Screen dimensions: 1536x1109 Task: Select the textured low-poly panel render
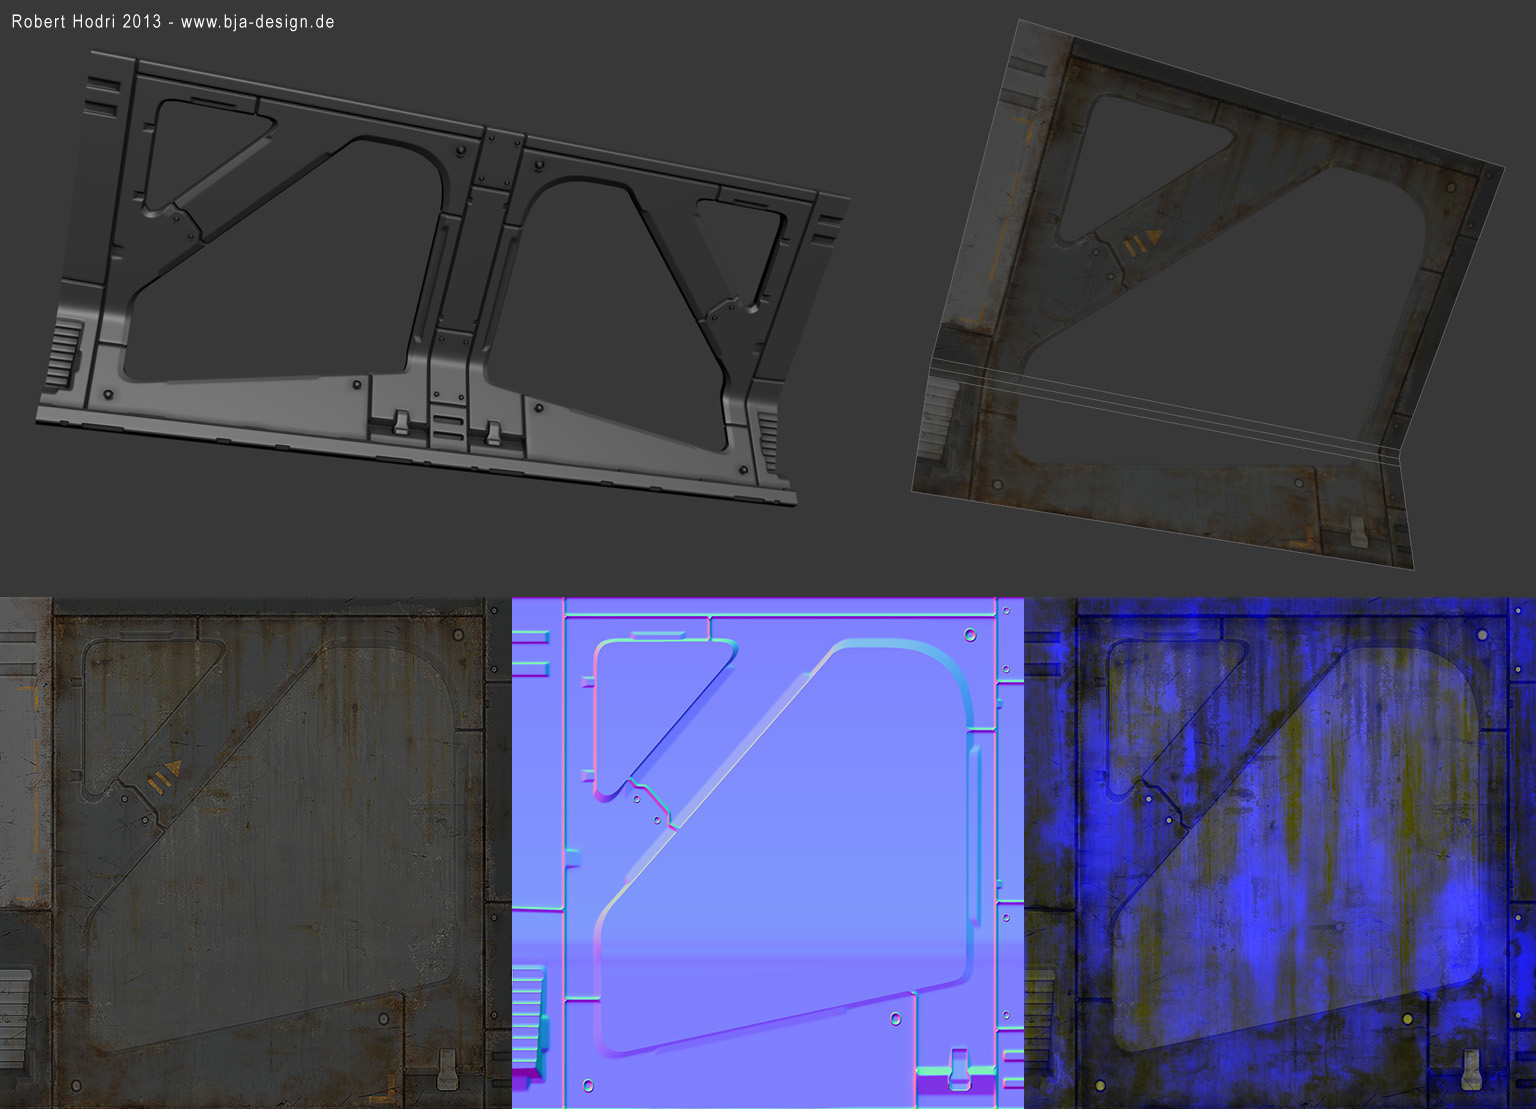1208,295
